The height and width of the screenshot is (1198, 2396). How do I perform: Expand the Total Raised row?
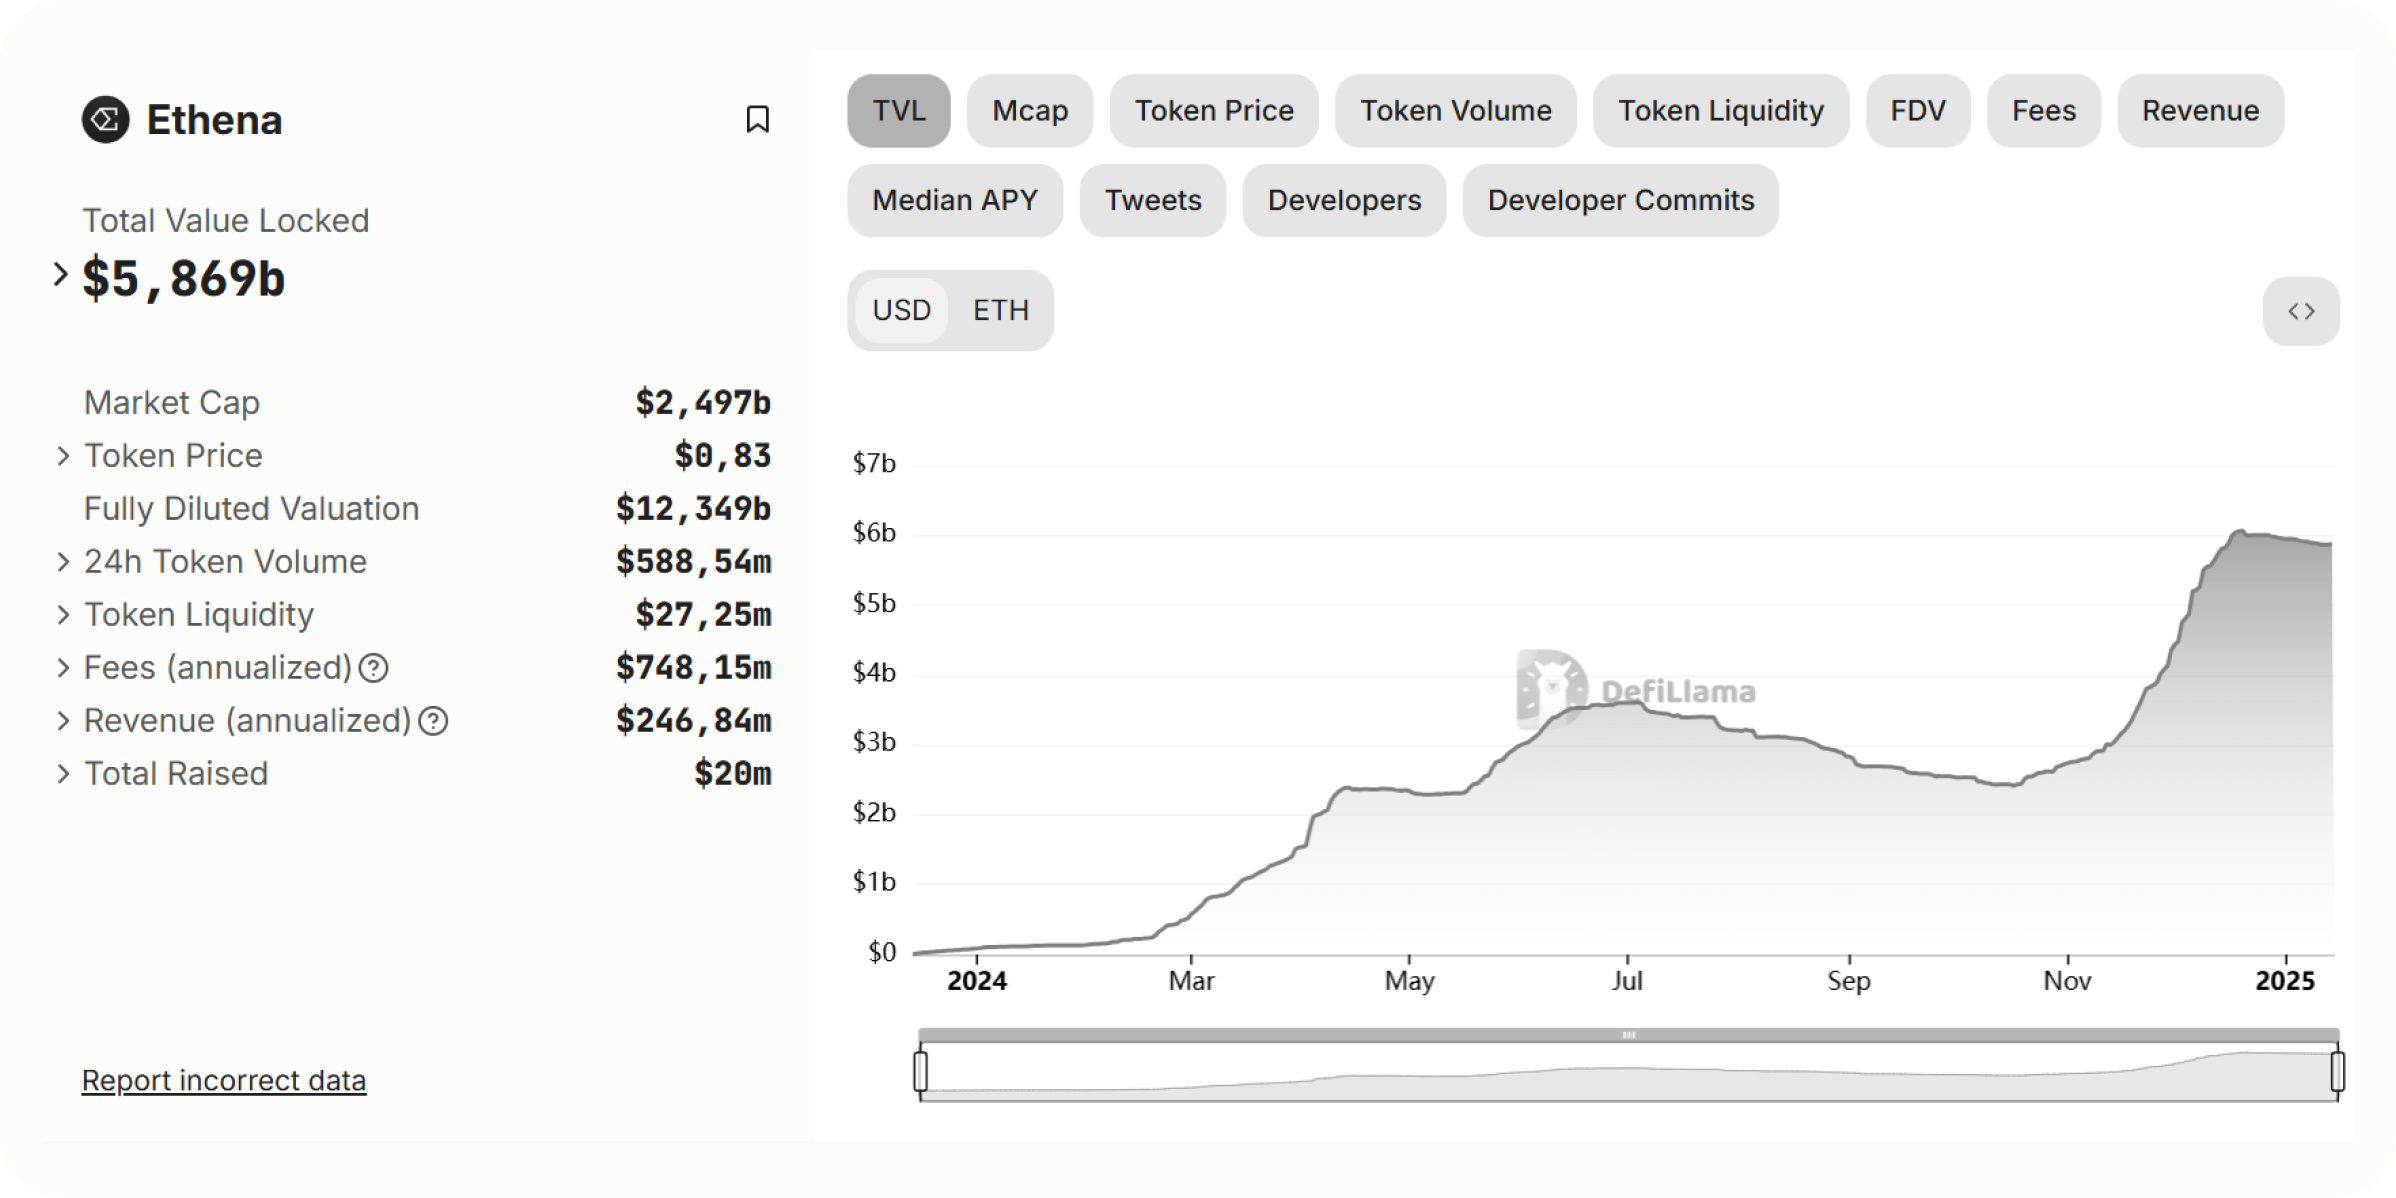coord(63,774)
